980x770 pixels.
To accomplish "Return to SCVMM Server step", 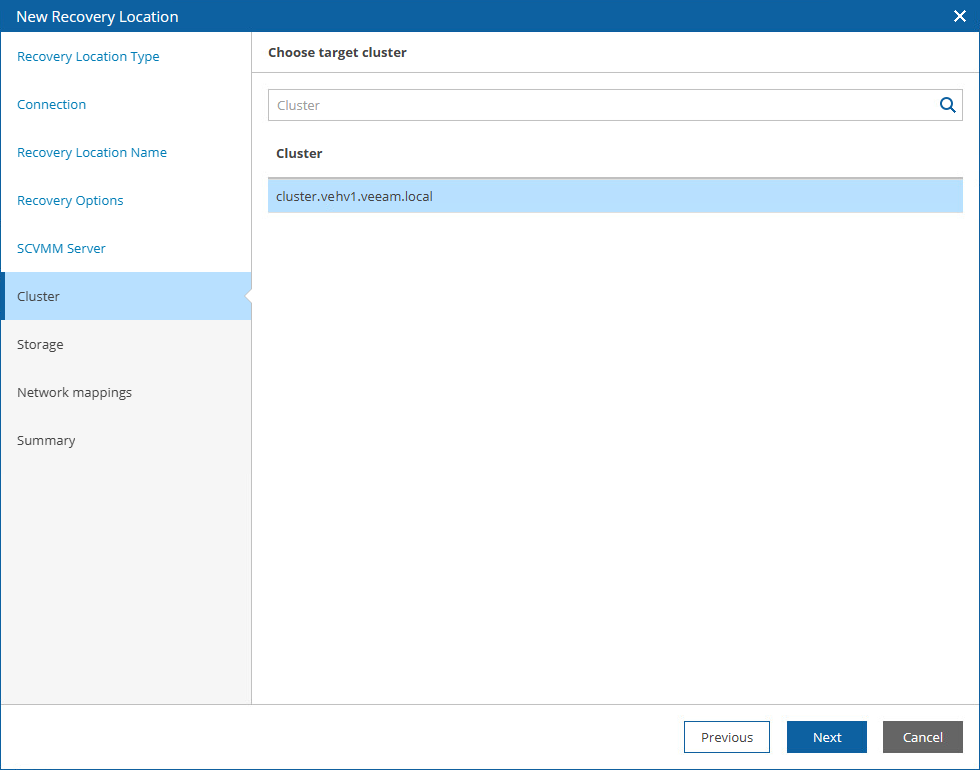I will [x=61, y=249].
